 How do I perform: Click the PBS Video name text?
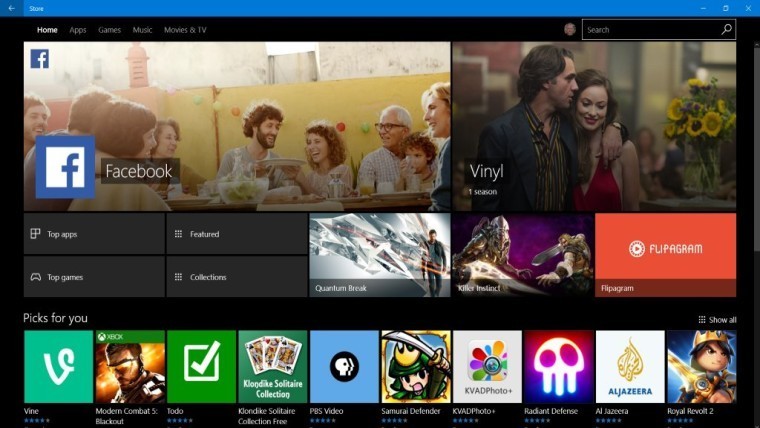(326, 411)
